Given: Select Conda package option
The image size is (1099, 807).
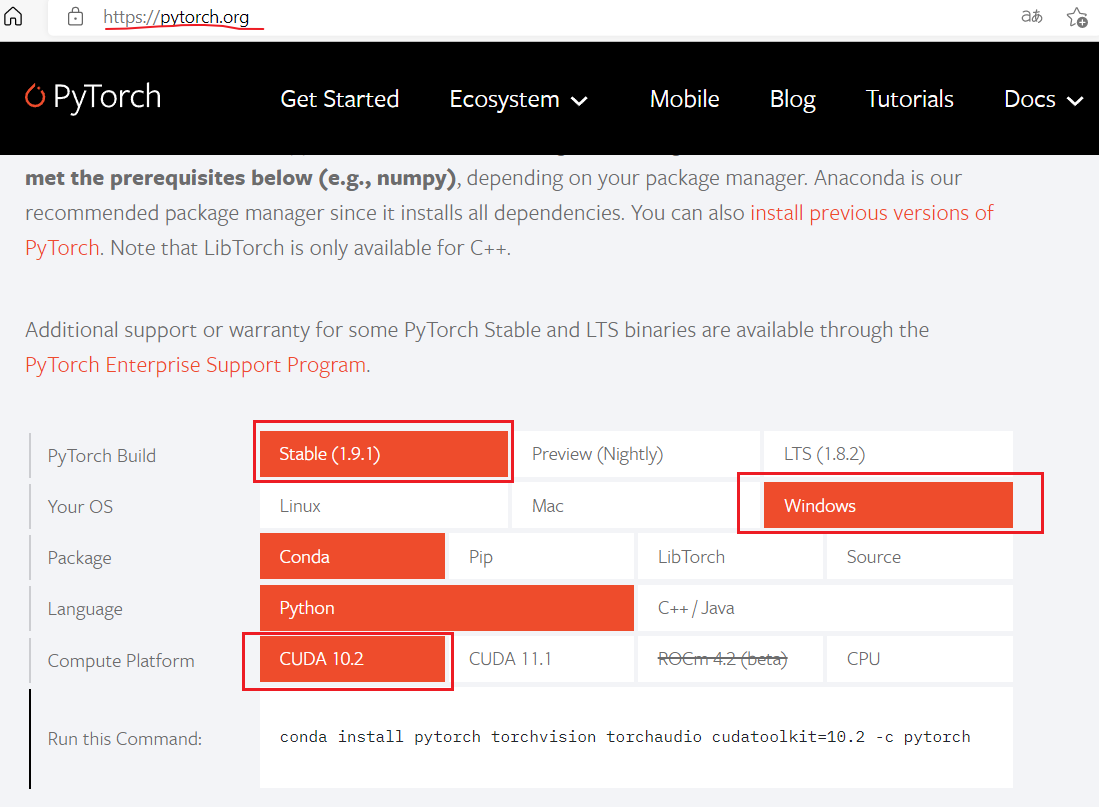Looking at the screenshot, I should tap(352, 556).
